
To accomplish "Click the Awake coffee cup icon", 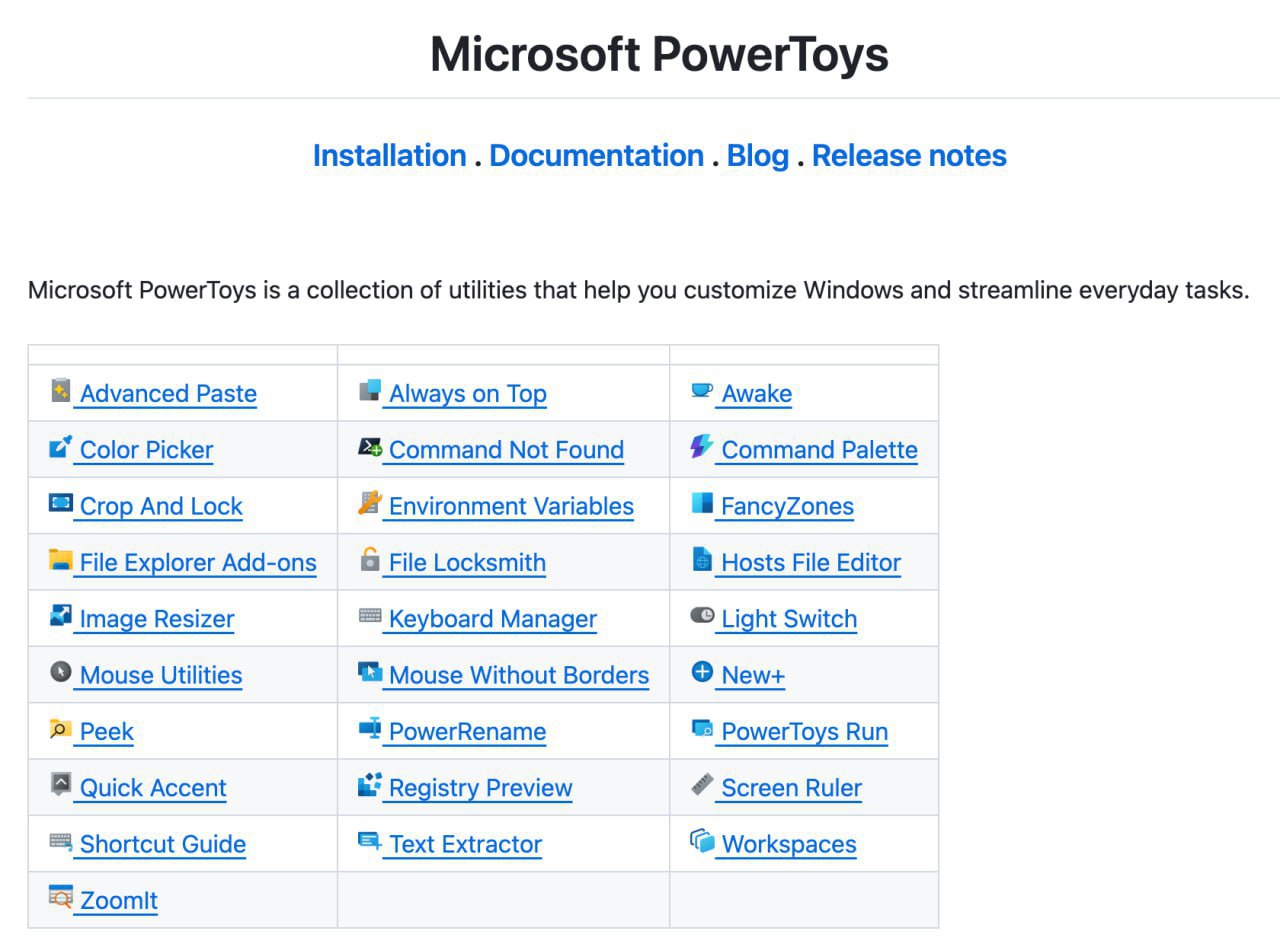I will (702, 391).
